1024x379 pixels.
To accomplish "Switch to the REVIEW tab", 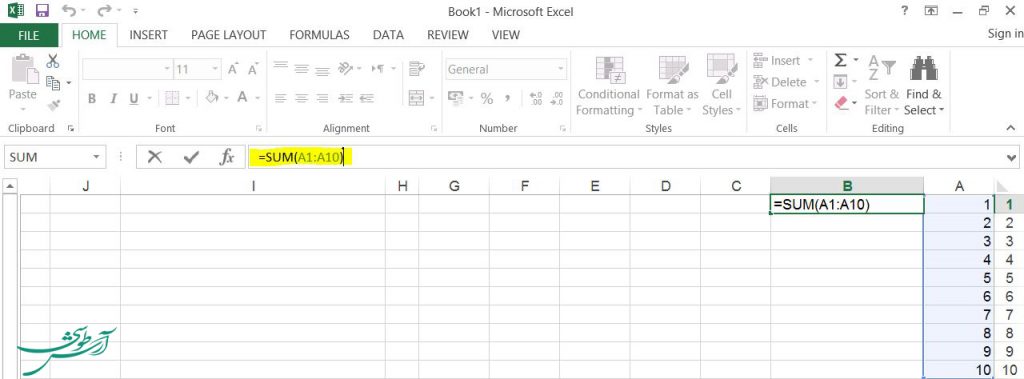I will click(447, 35).
